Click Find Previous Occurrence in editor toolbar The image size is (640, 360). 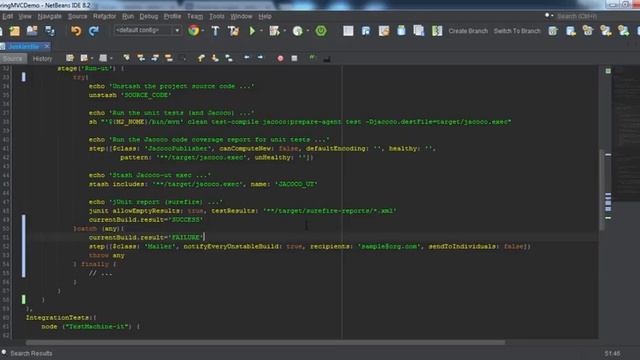click(x=141, y=58)
